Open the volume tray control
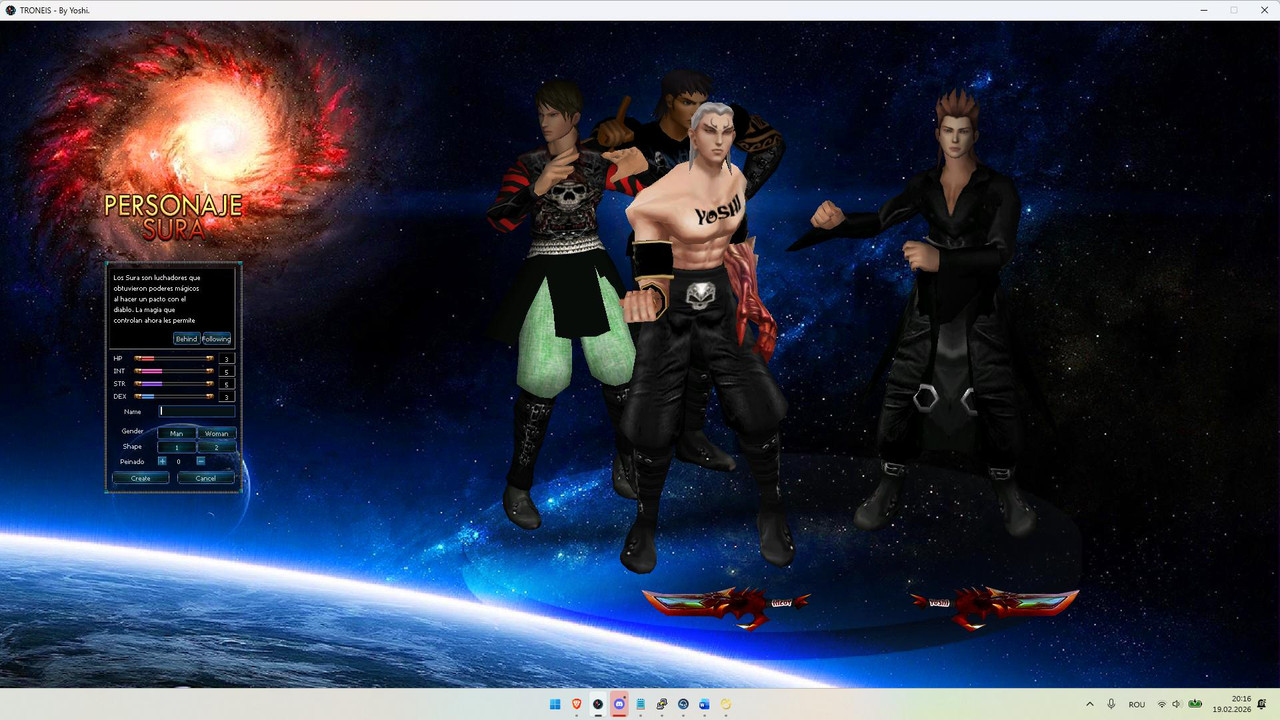Screen dimensions: 1280x720 pos(1176,704)
